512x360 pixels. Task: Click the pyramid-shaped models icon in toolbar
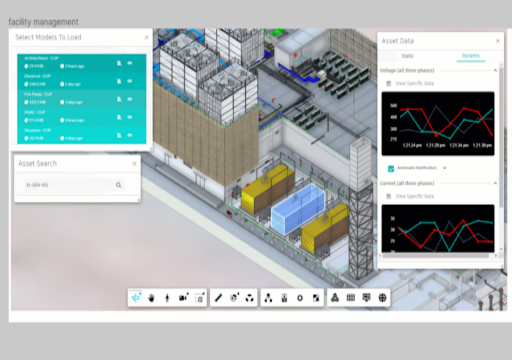point(335,297)
